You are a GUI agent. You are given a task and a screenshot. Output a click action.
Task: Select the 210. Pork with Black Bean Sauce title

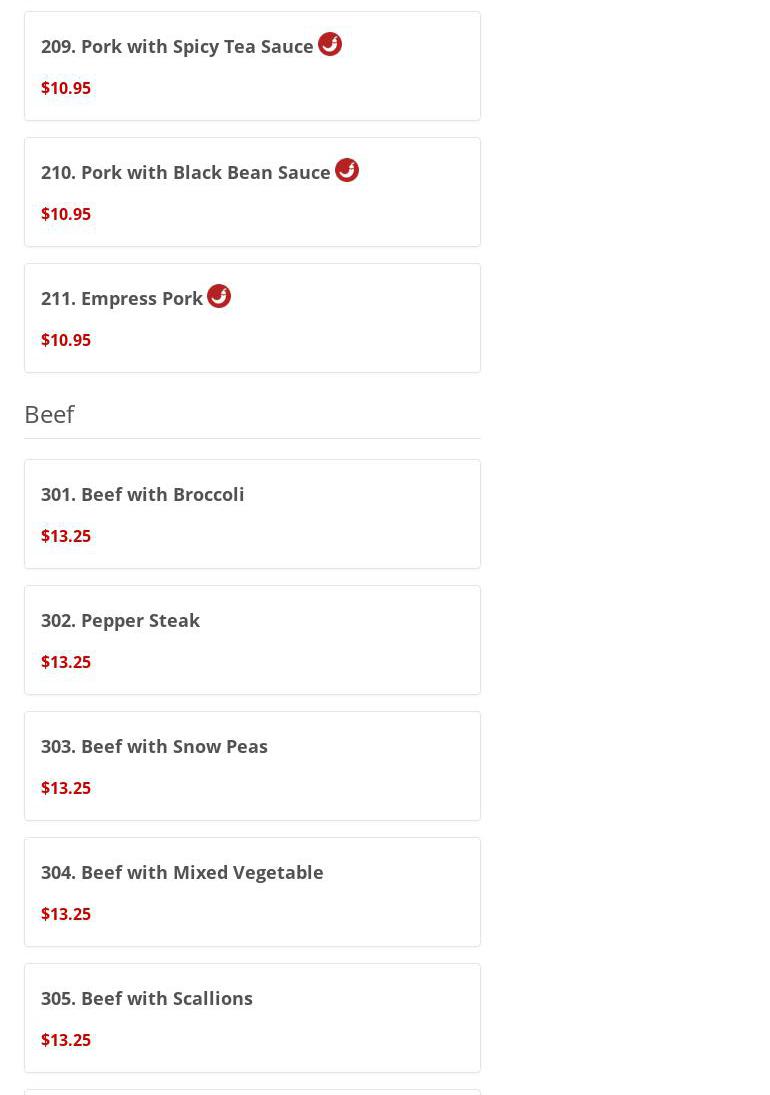pyautogui.click(x=185, y=173)
